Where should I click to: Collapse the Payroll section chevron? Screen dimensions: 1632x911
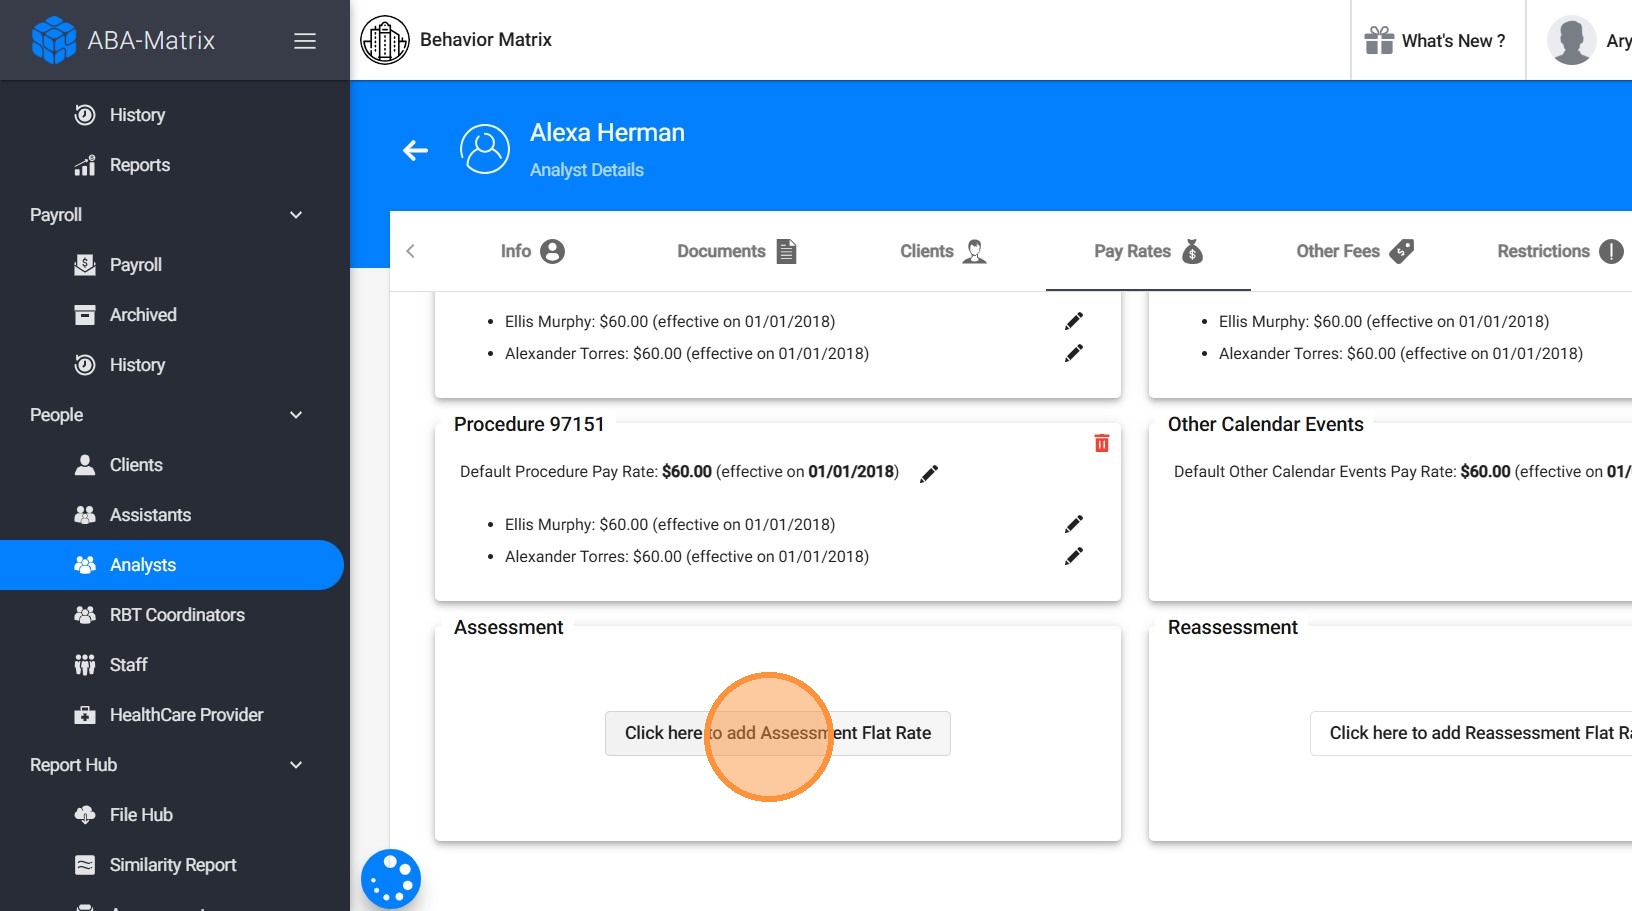(x=296, y=215)
